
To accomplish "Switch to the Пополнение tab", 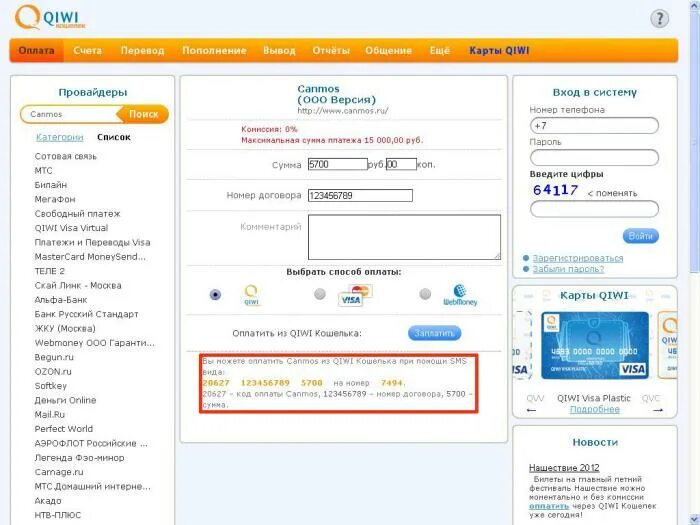I will point(214,50).
